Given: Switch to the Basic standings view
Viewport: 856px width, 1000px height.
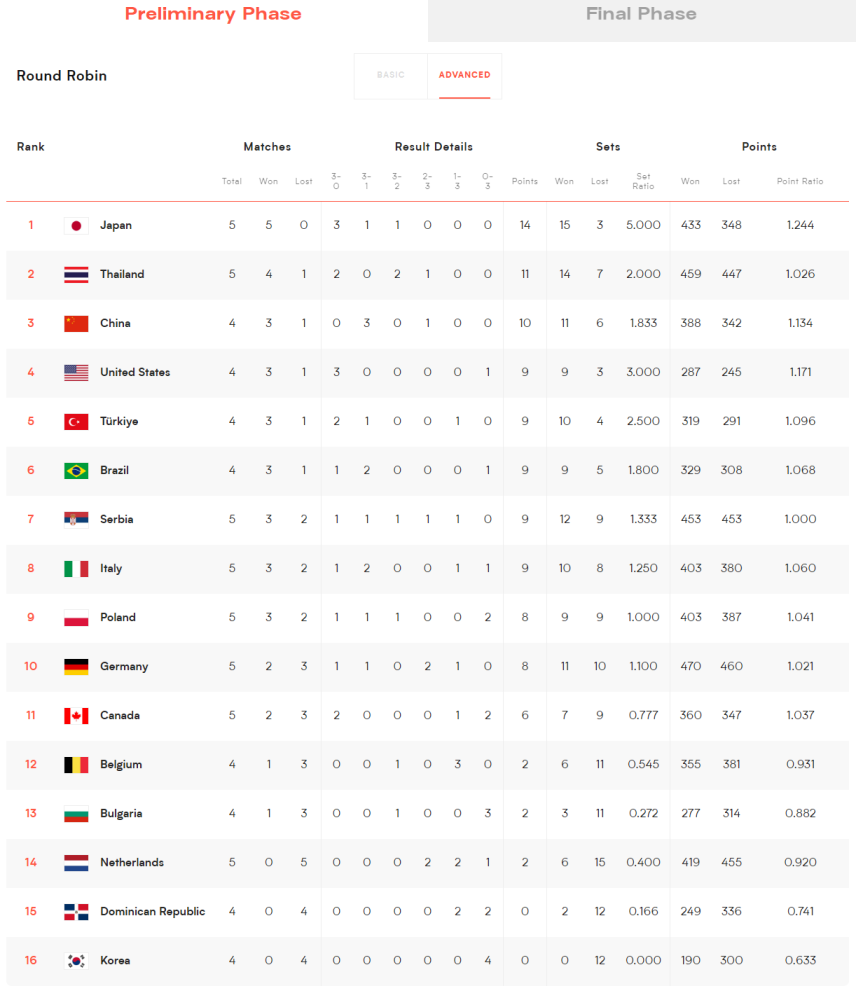Looking at the screenshot, I should 391,75.
